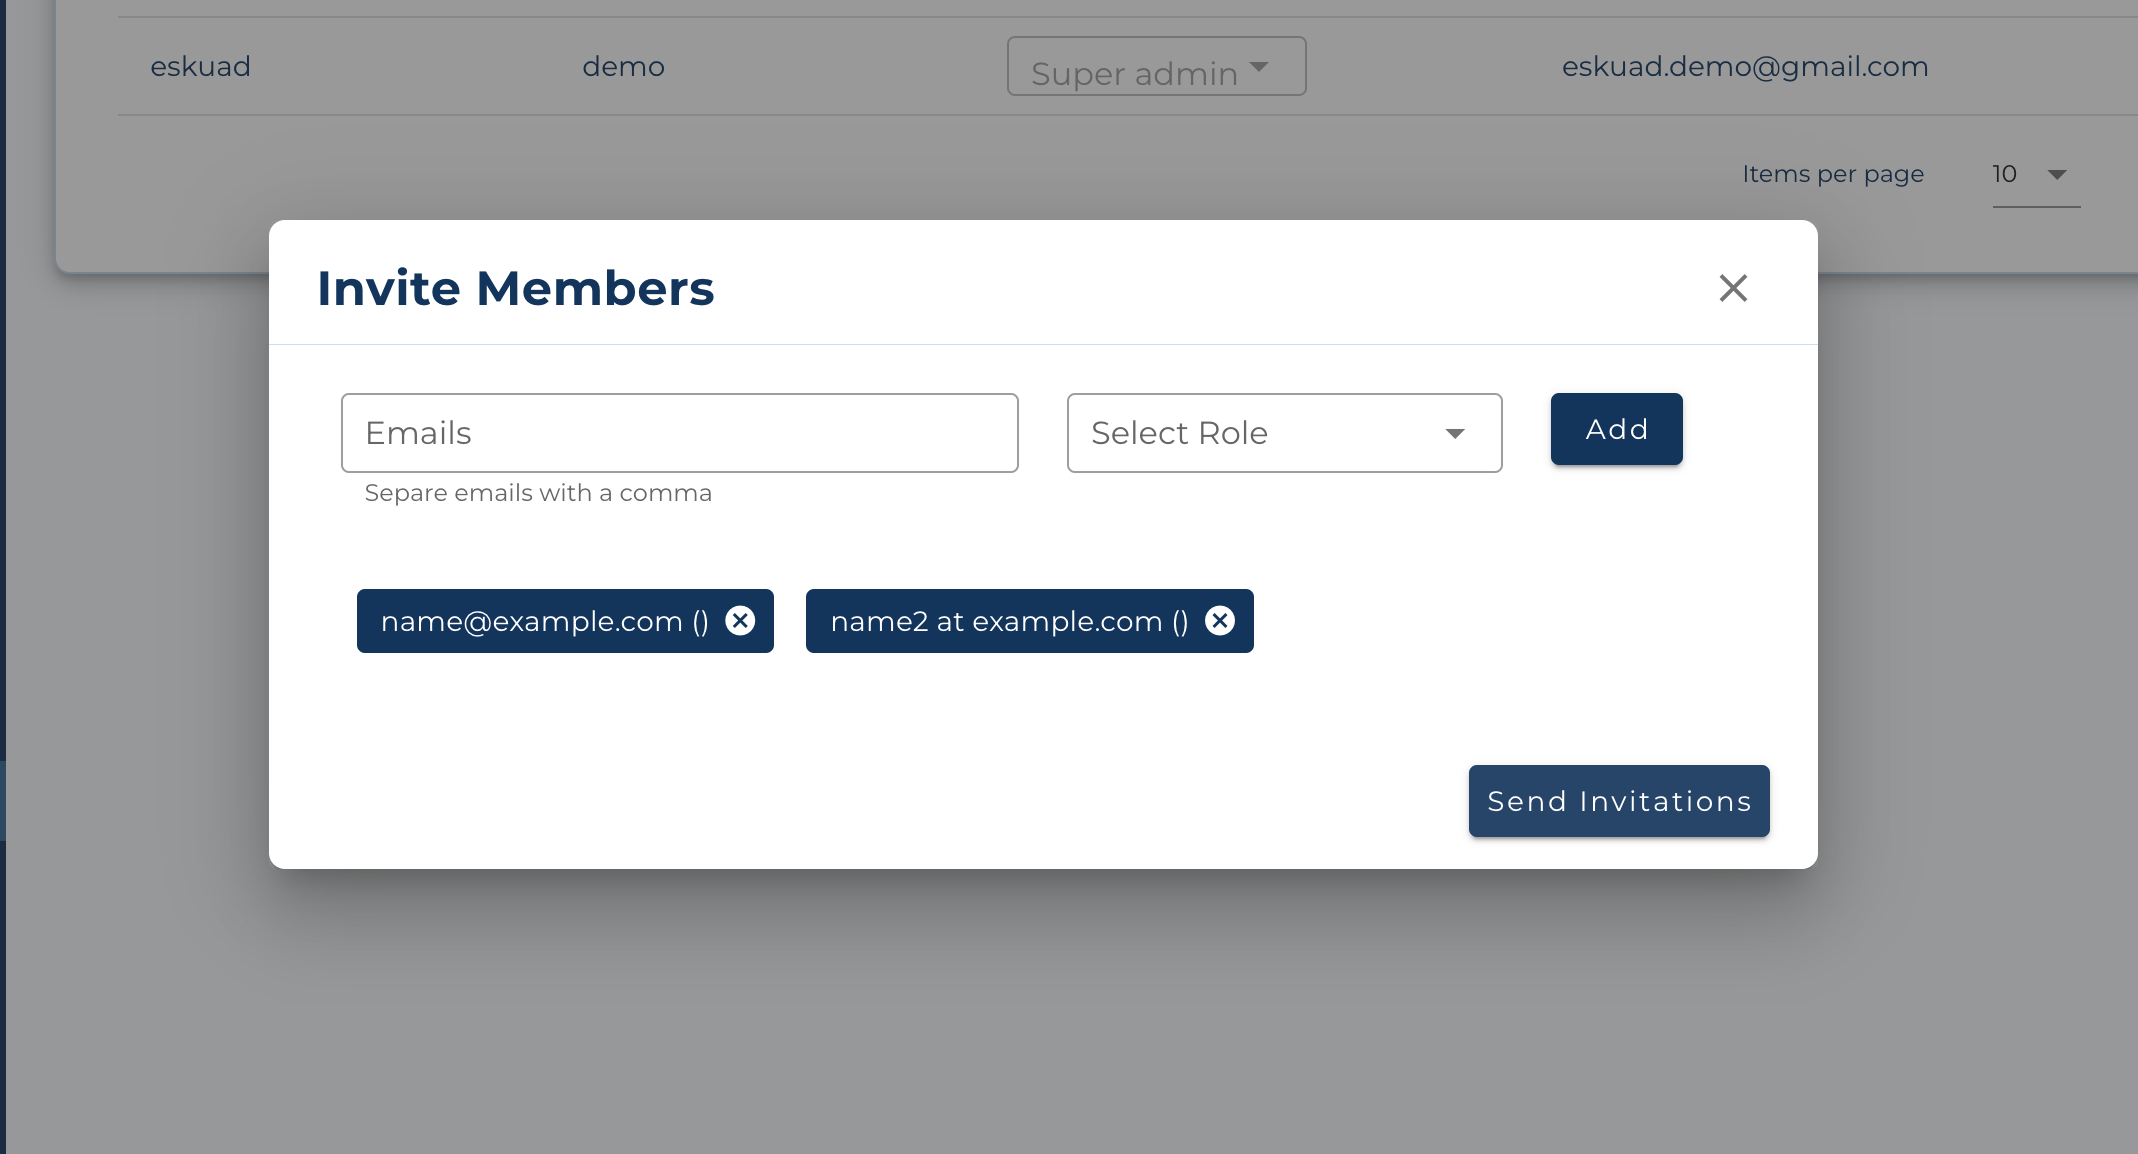Remove the name2 at example.com chip

(x=1220, y=621)
